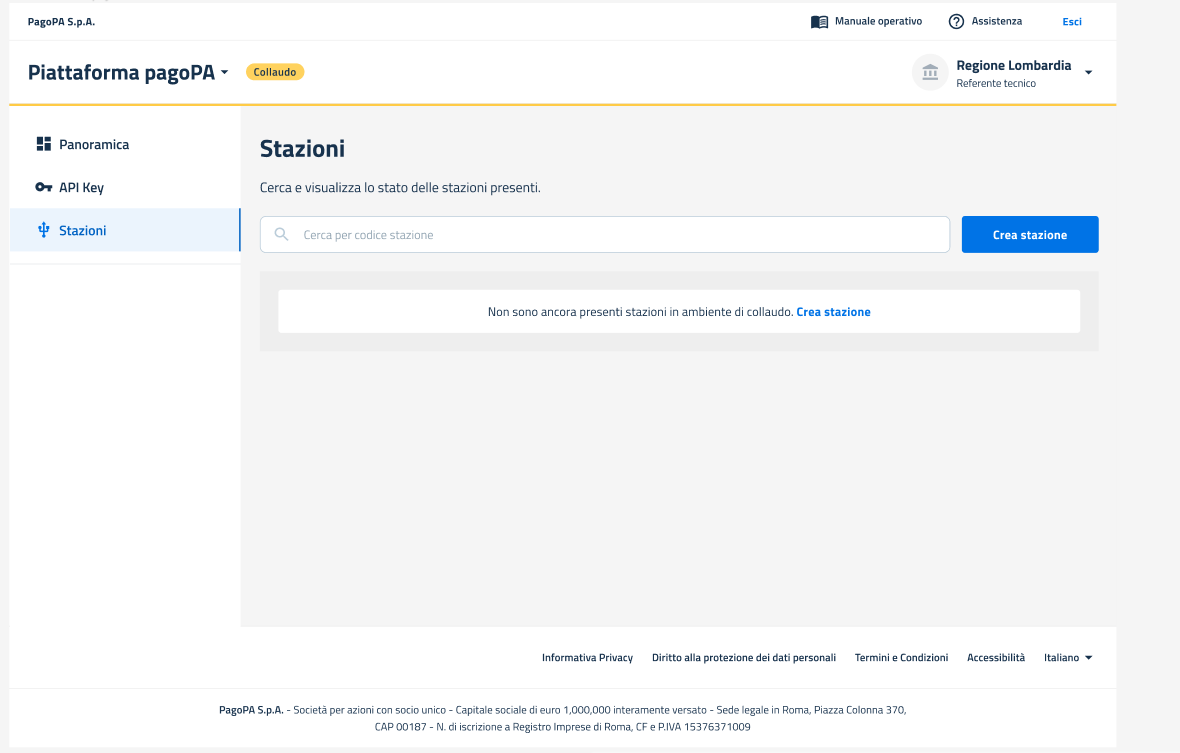
Task: Click the Assistenza question mark icon
Action: click(x=956, y=22)
